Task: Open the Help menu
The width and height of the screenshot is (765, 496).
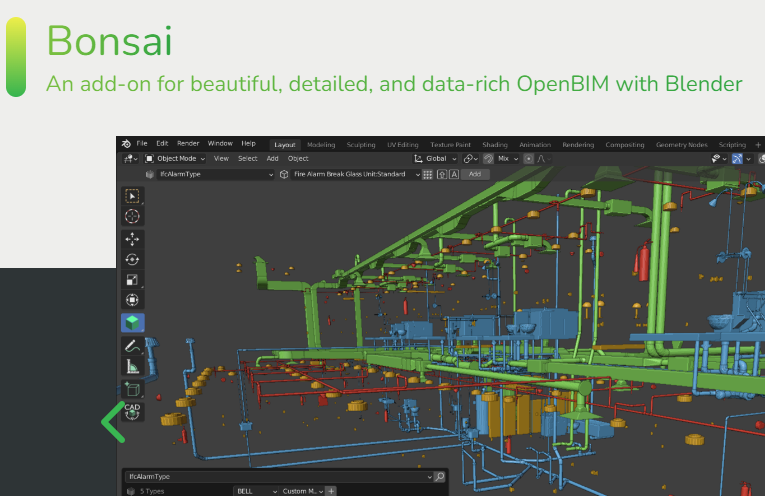Action: point(248,143)
